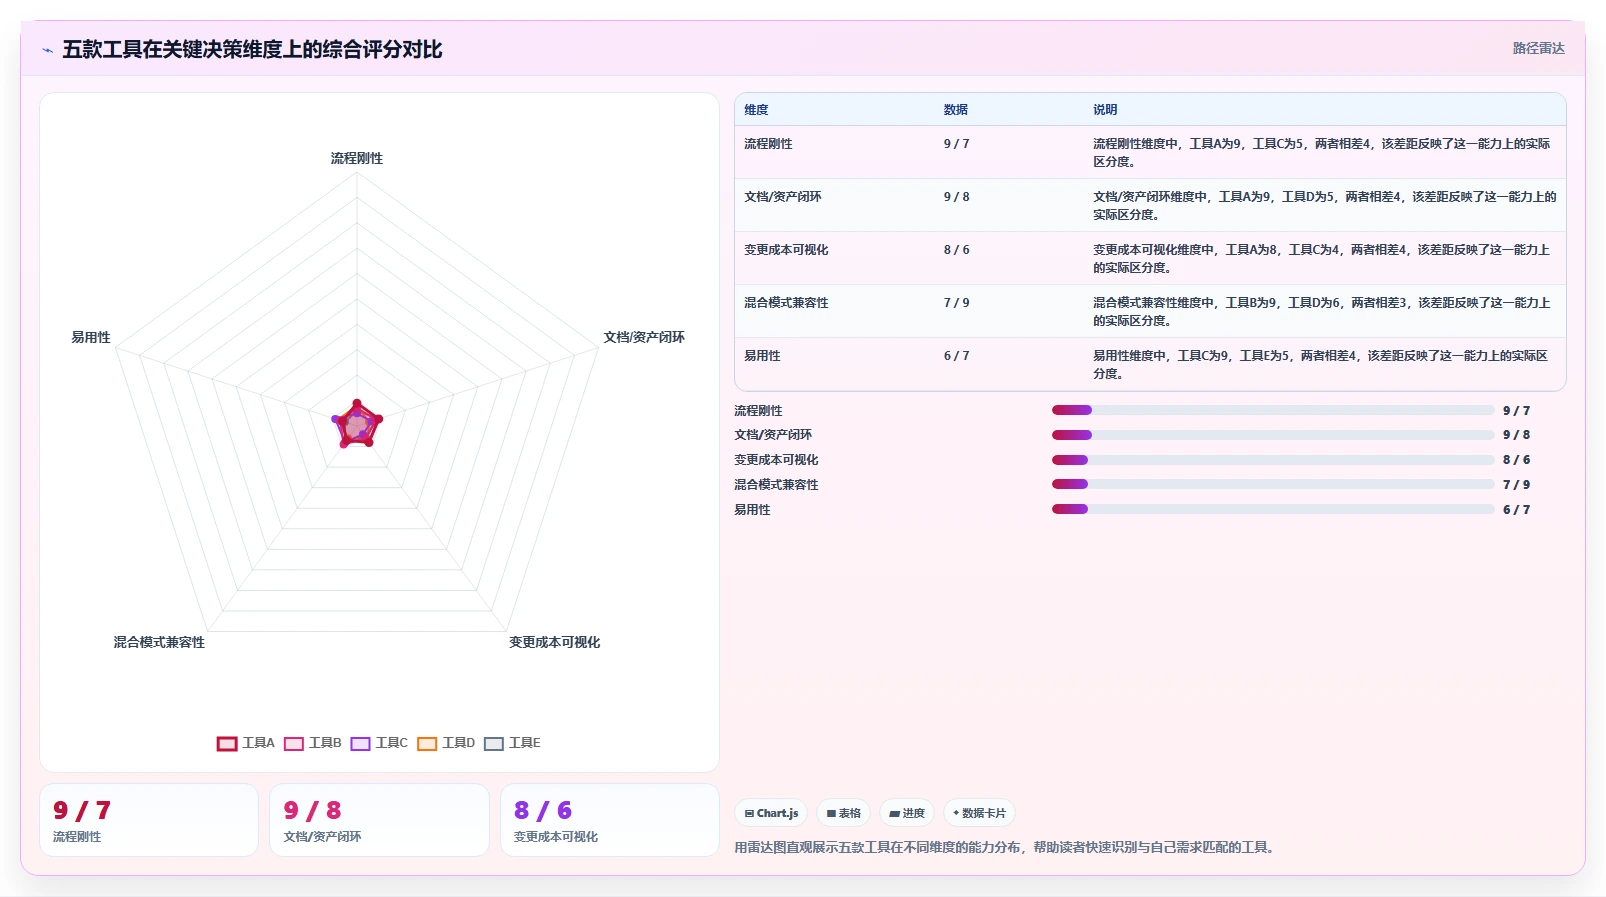The image size is (1606, 897).
Task: Click the 路径雷达 label in header
Action: [1538, 48]
